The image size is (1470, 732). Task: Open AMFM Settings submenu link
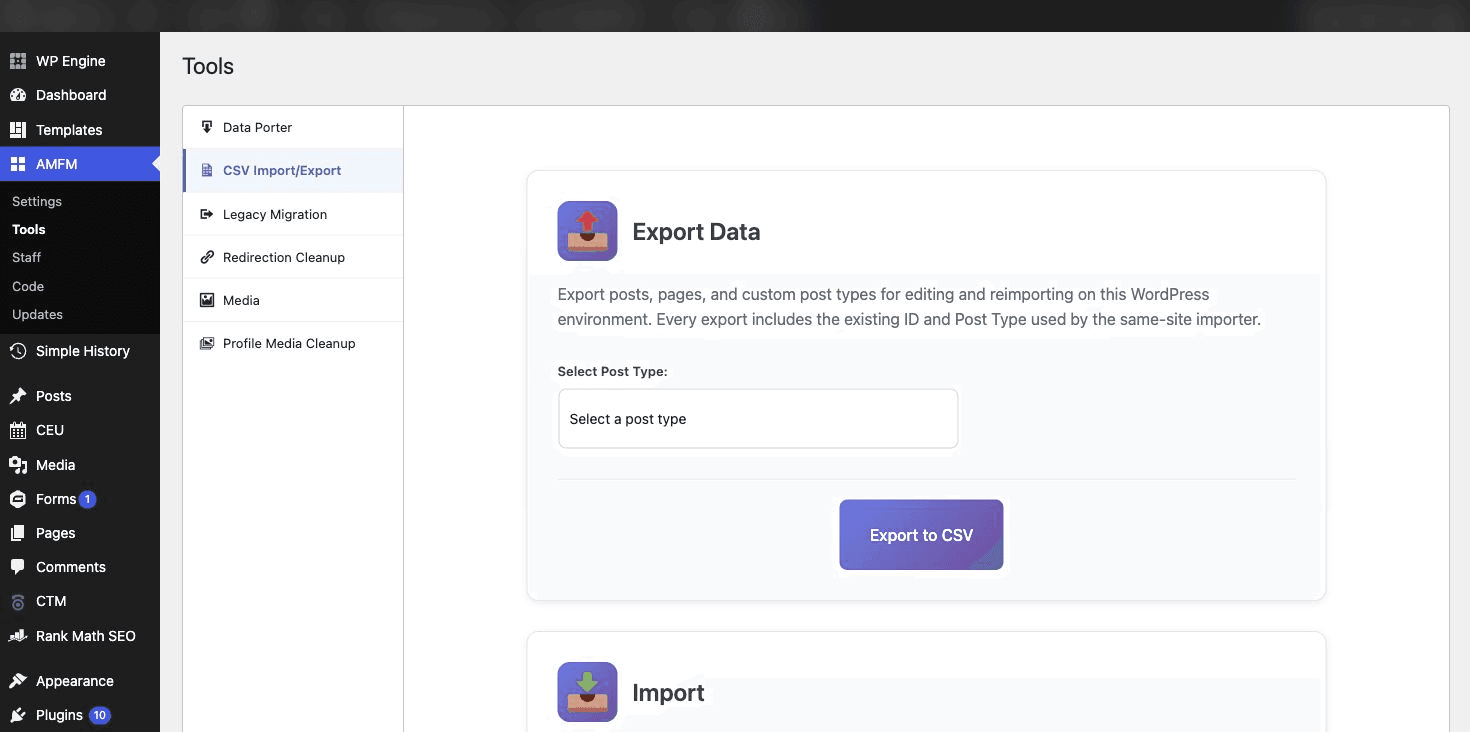pos(37,201)
